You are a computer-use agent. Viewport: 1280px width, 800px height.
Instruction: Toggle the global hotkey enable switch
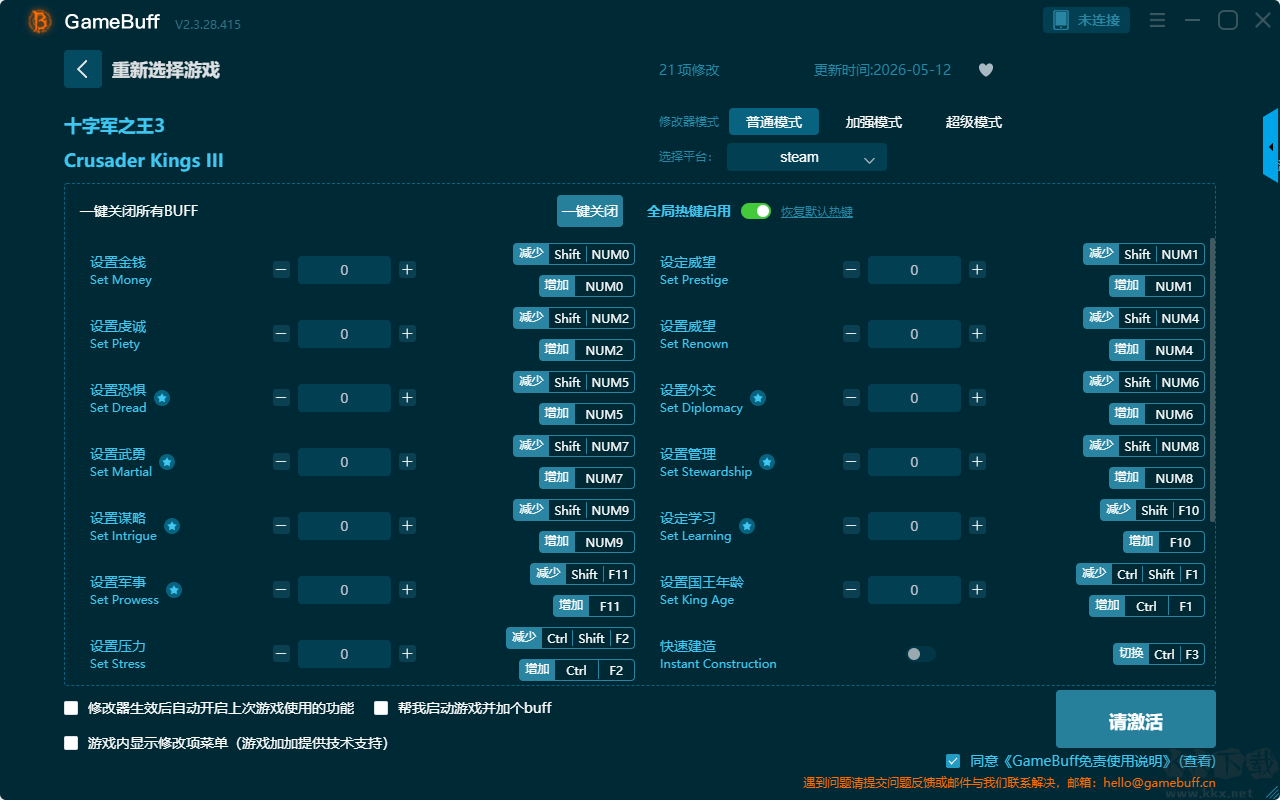(756, 211)
